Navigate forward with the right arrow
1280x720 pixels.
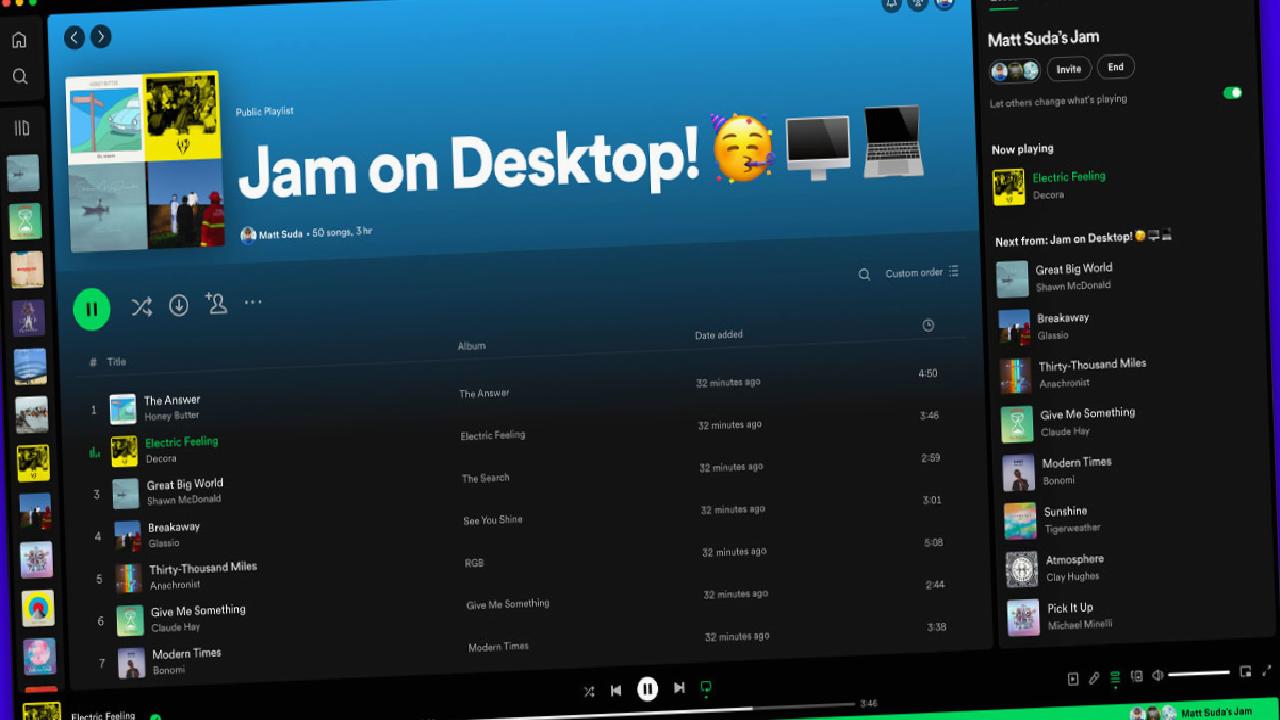[x=101, y=37]
